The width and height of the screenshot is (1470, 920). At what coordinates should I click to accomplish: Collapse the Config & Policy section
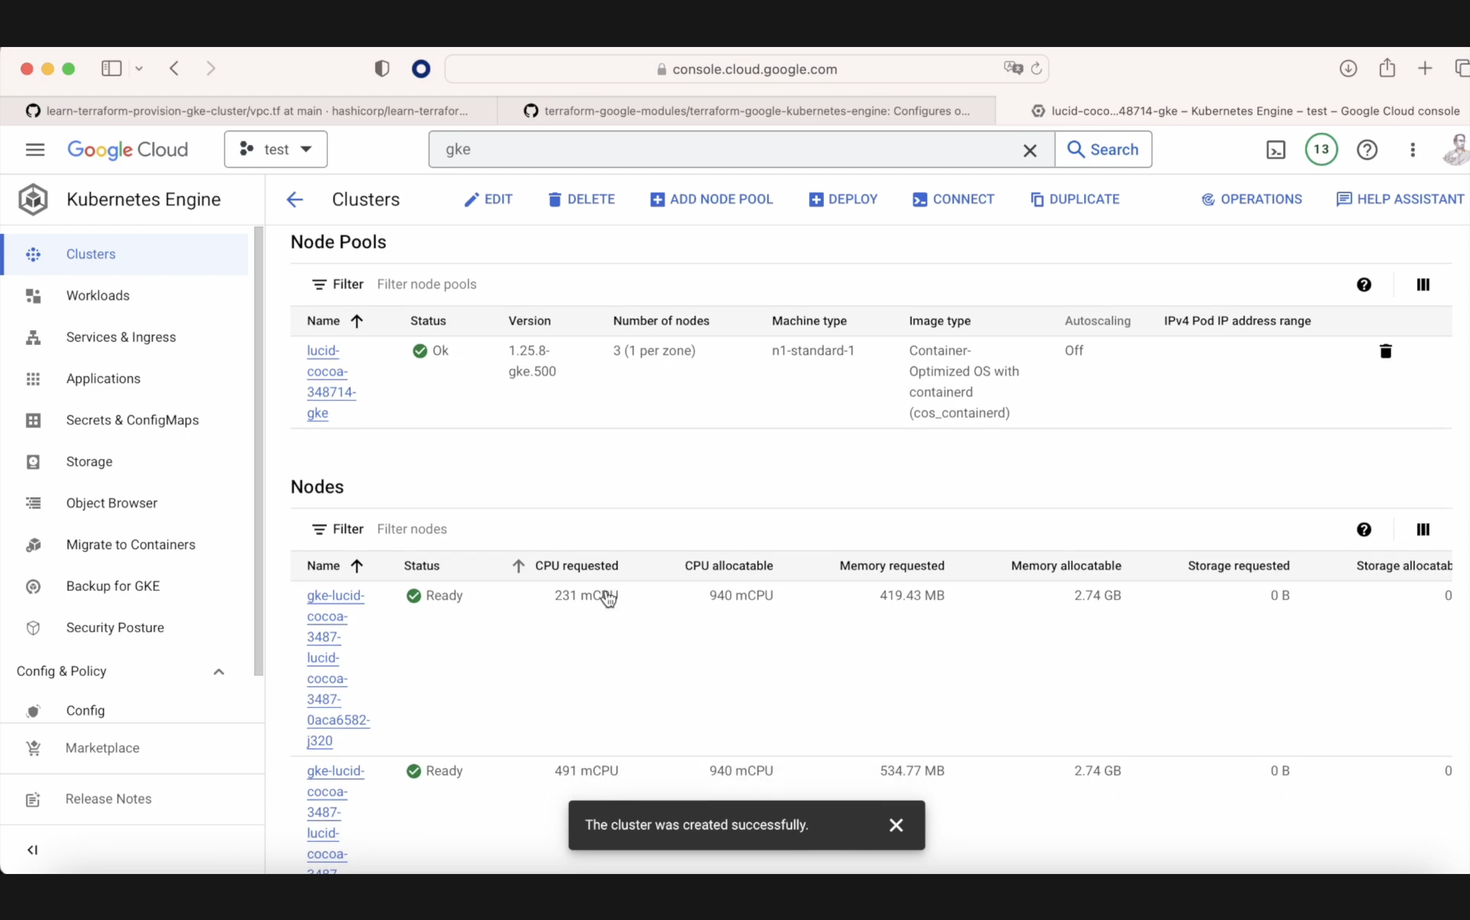point(218,672)
